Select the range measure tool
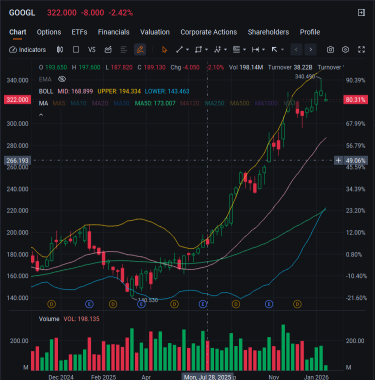Image resolution: width=375 pixels, height=380 pixels. point(255,50)
